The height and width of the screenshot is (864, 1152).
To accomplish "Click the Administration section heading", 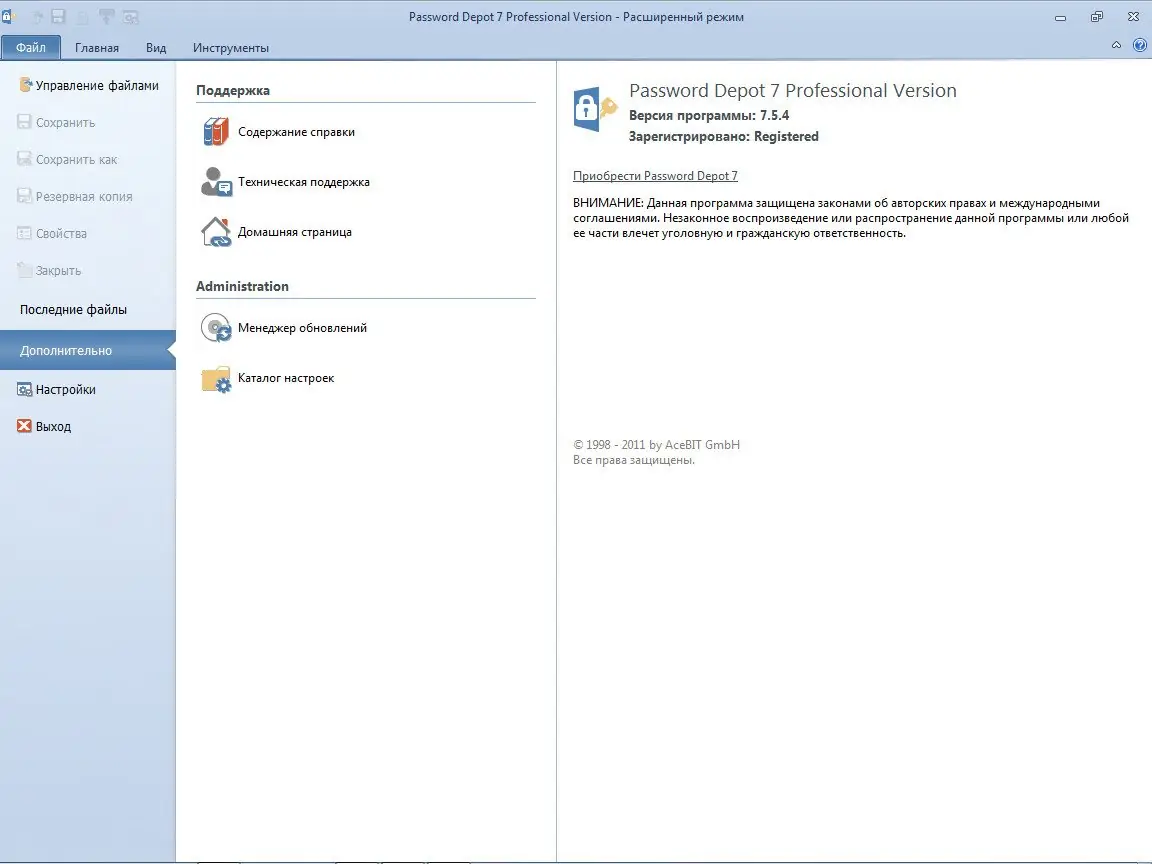I will click(x=242, y=287).
